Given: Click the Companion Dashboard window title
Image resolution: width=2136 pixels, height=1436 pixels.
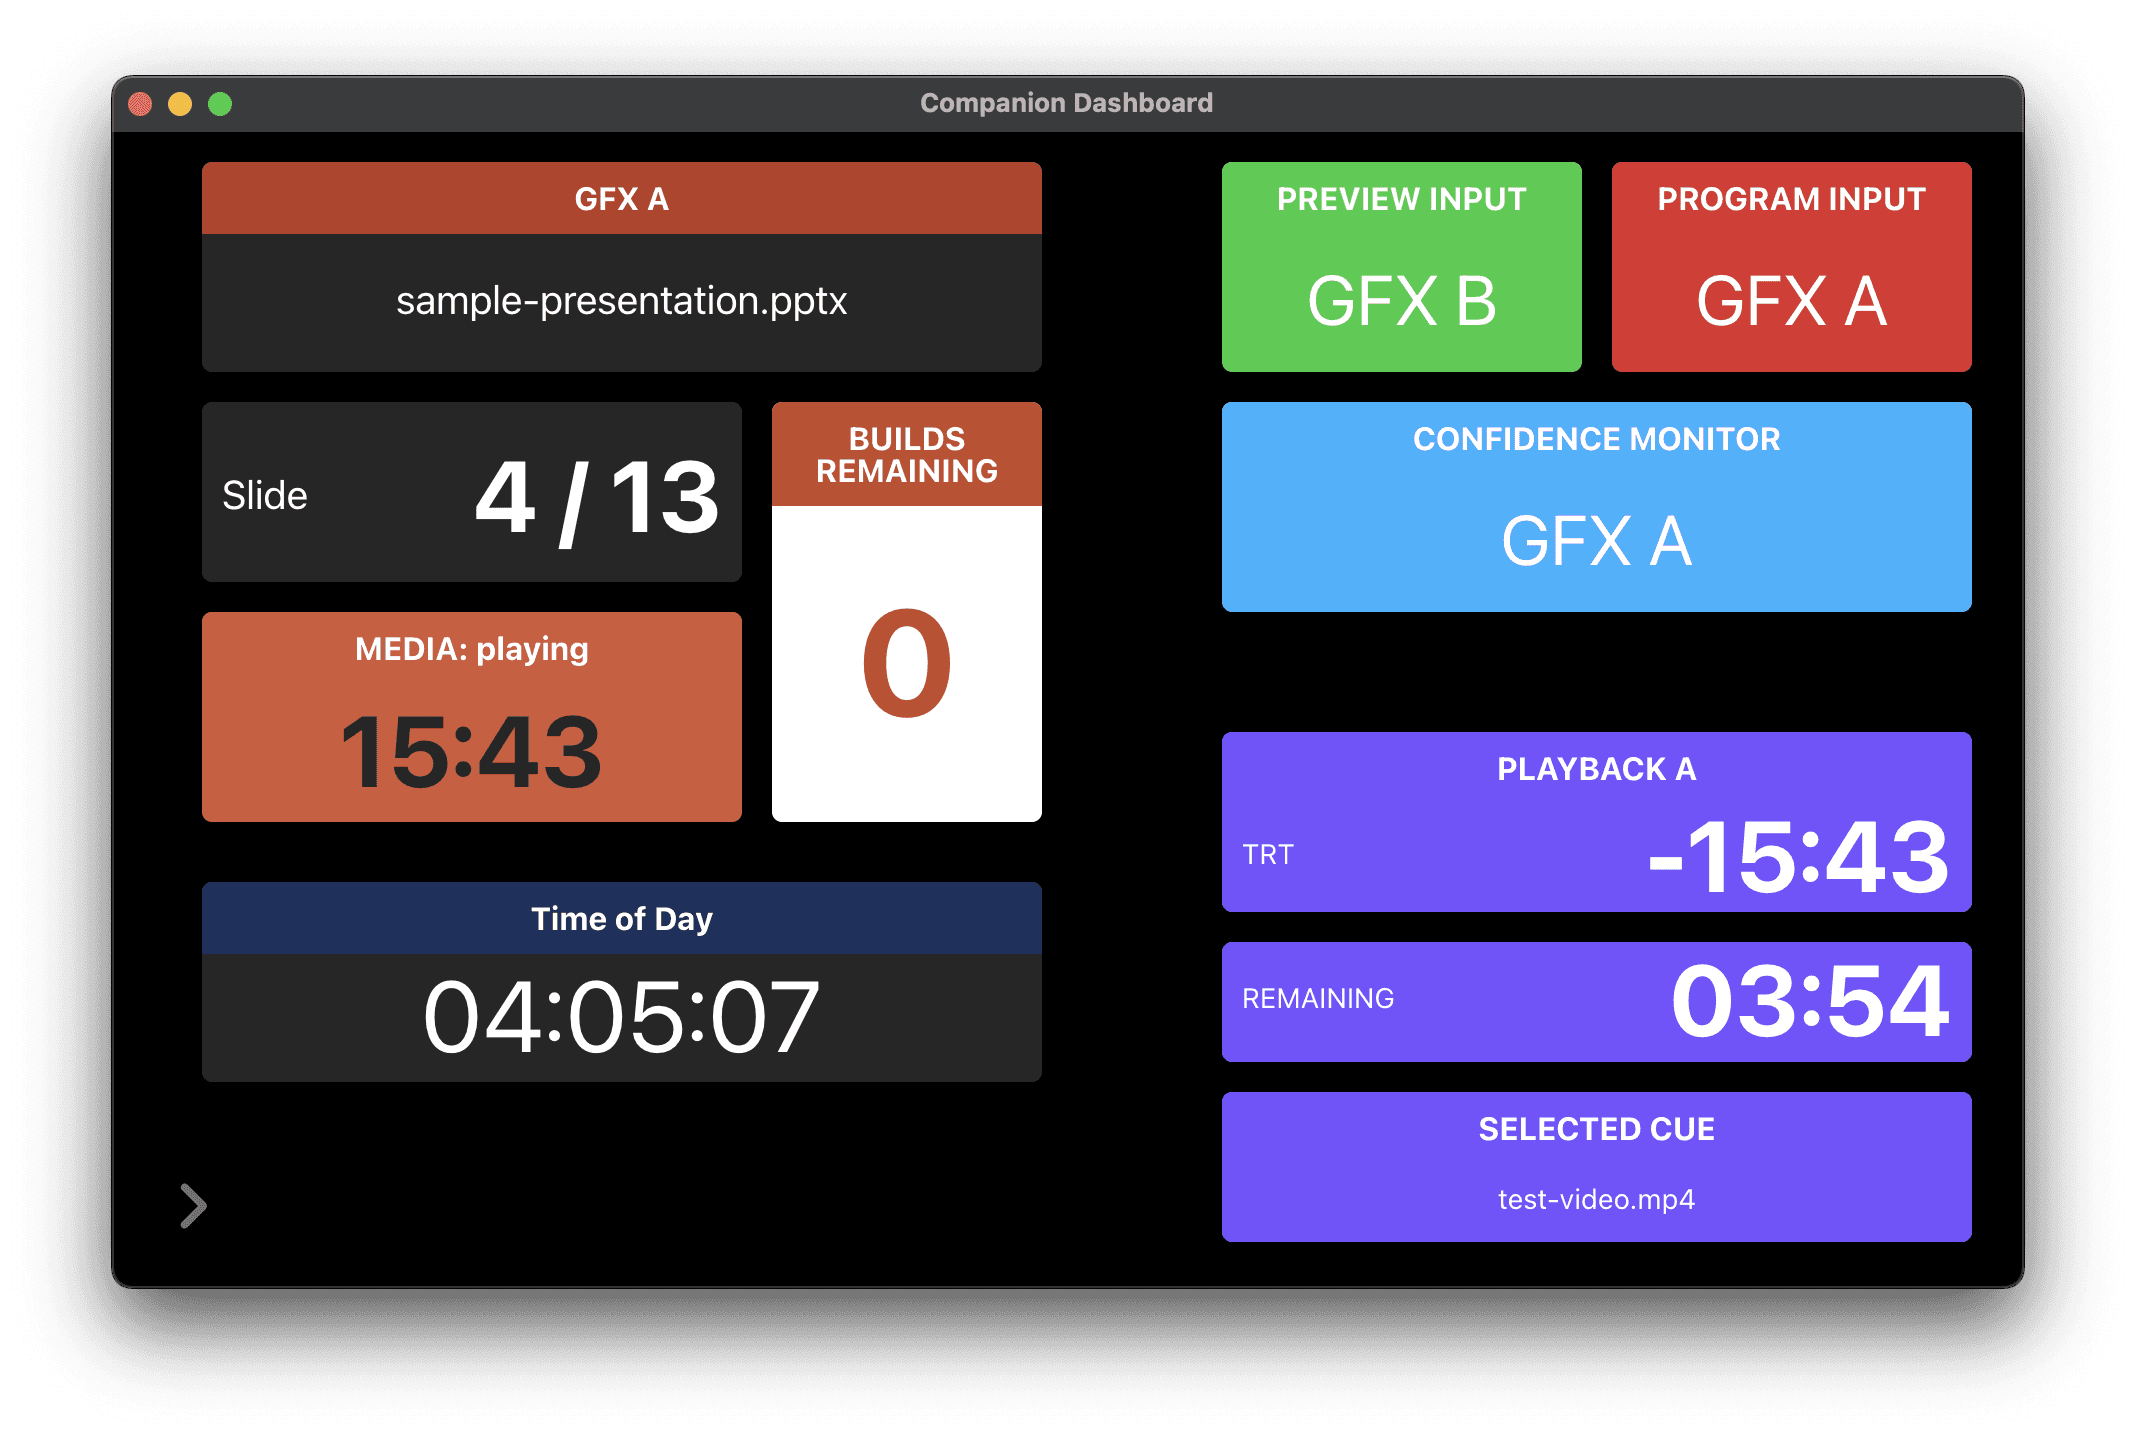Looking at the screenshot, I should [x=1066, y=103].
